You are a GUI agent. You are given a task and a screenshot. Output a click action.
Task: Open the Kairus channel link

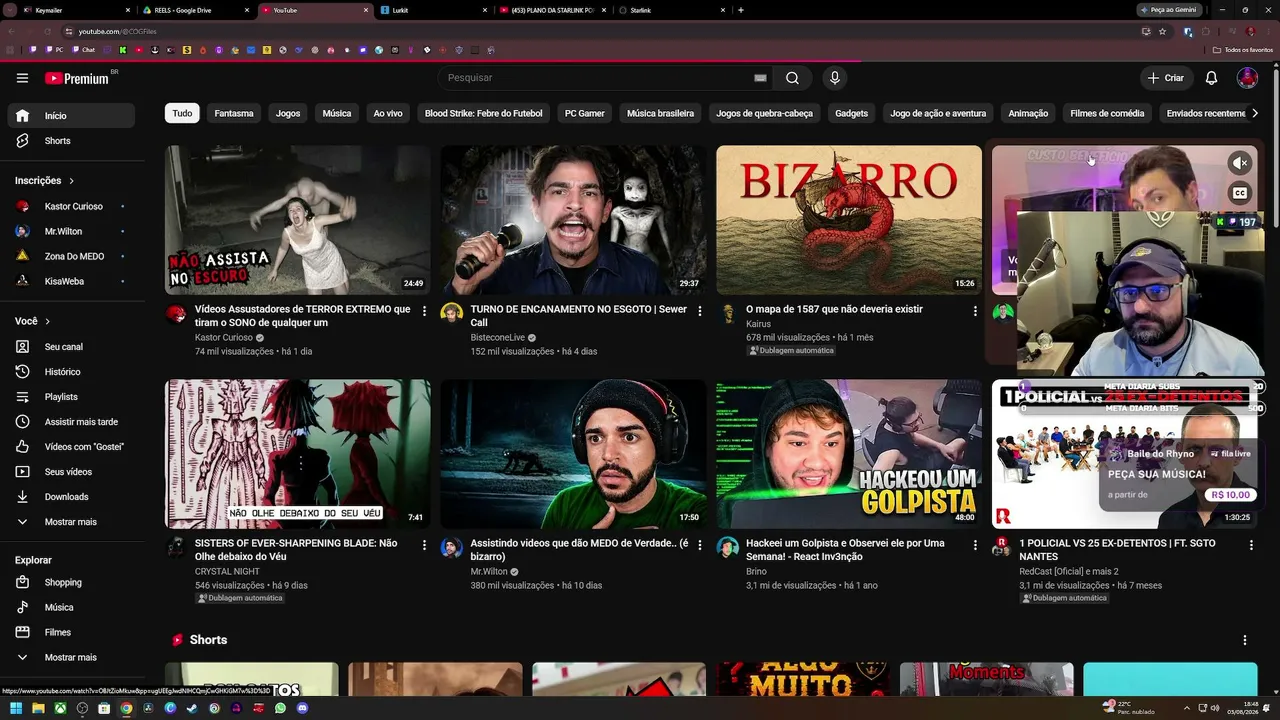tap(759, 324)
